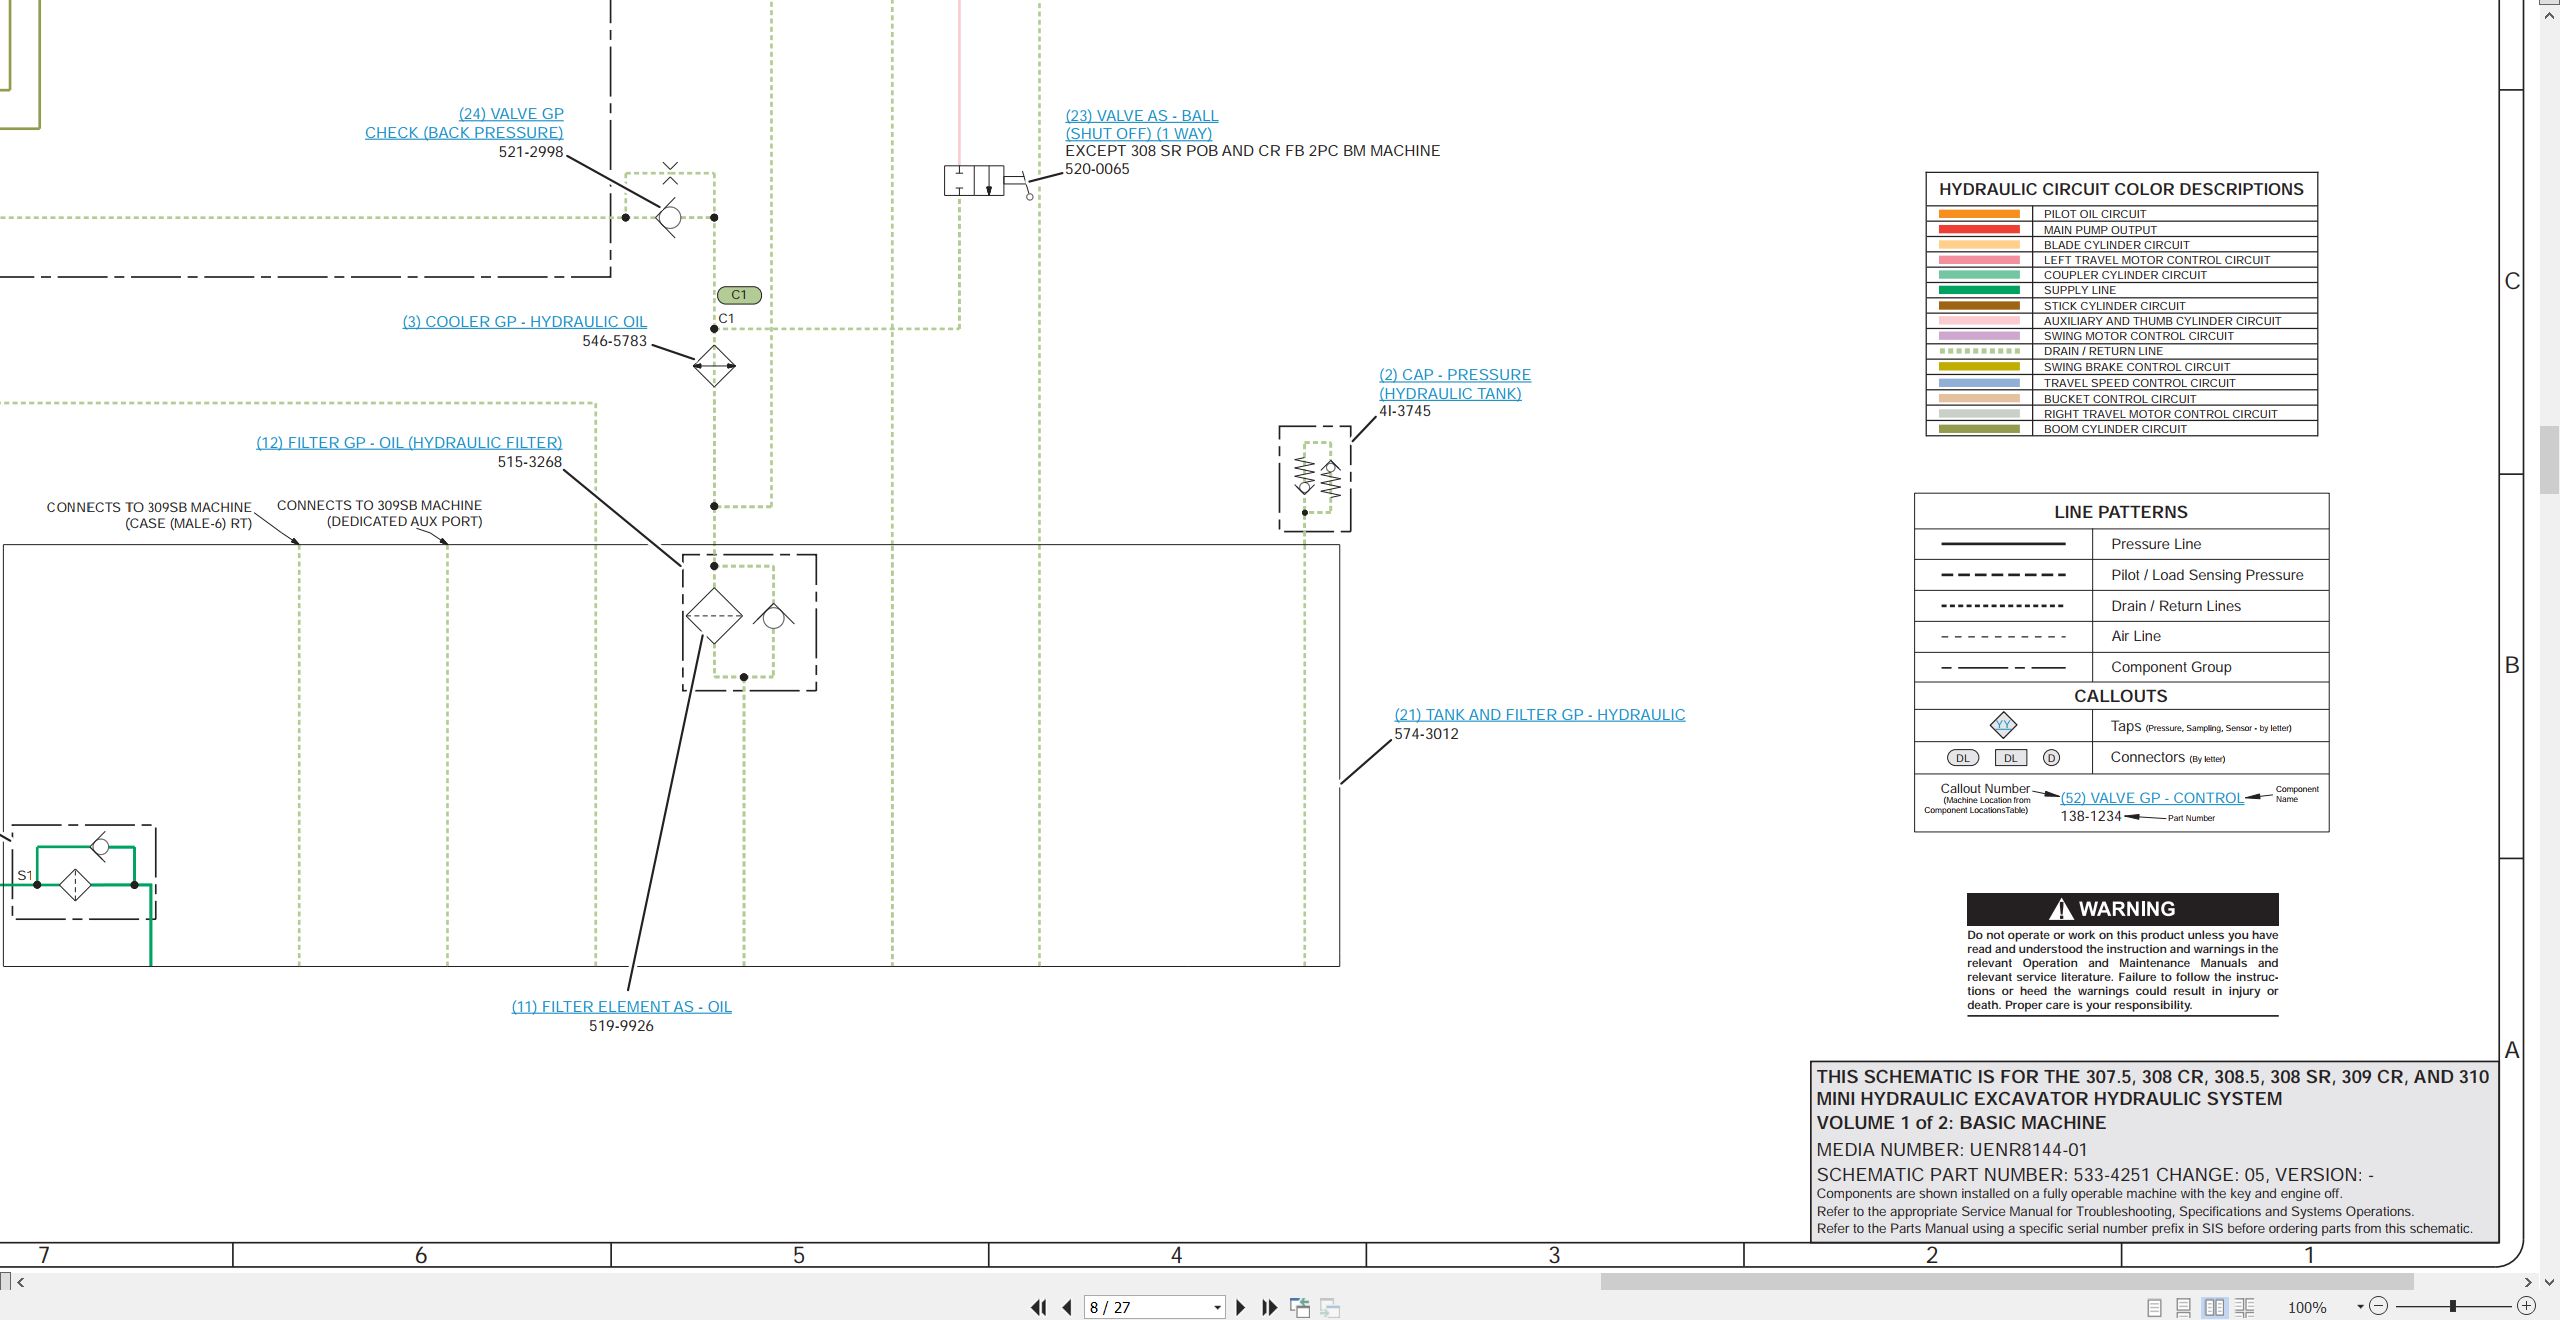Open the (52) VALVE GP - CONTROL example link
This screenshot has height=1320, width=2560.
(2152, 798)
